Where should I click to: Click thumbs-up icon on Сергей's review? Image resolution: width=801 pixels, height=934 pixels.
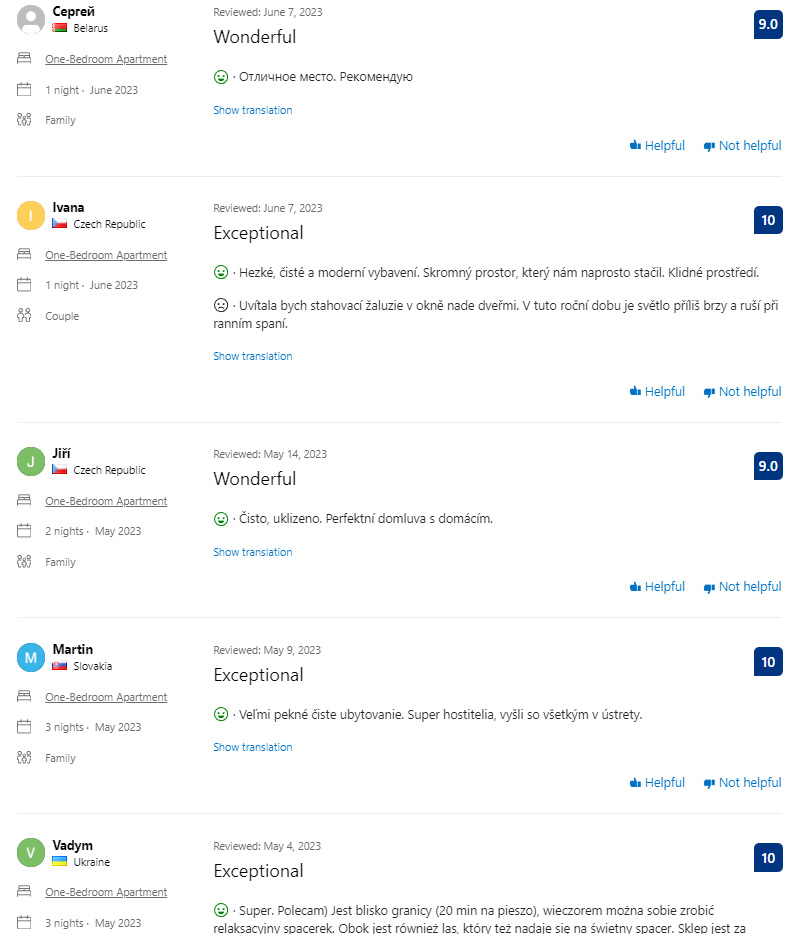pos(635,146)
